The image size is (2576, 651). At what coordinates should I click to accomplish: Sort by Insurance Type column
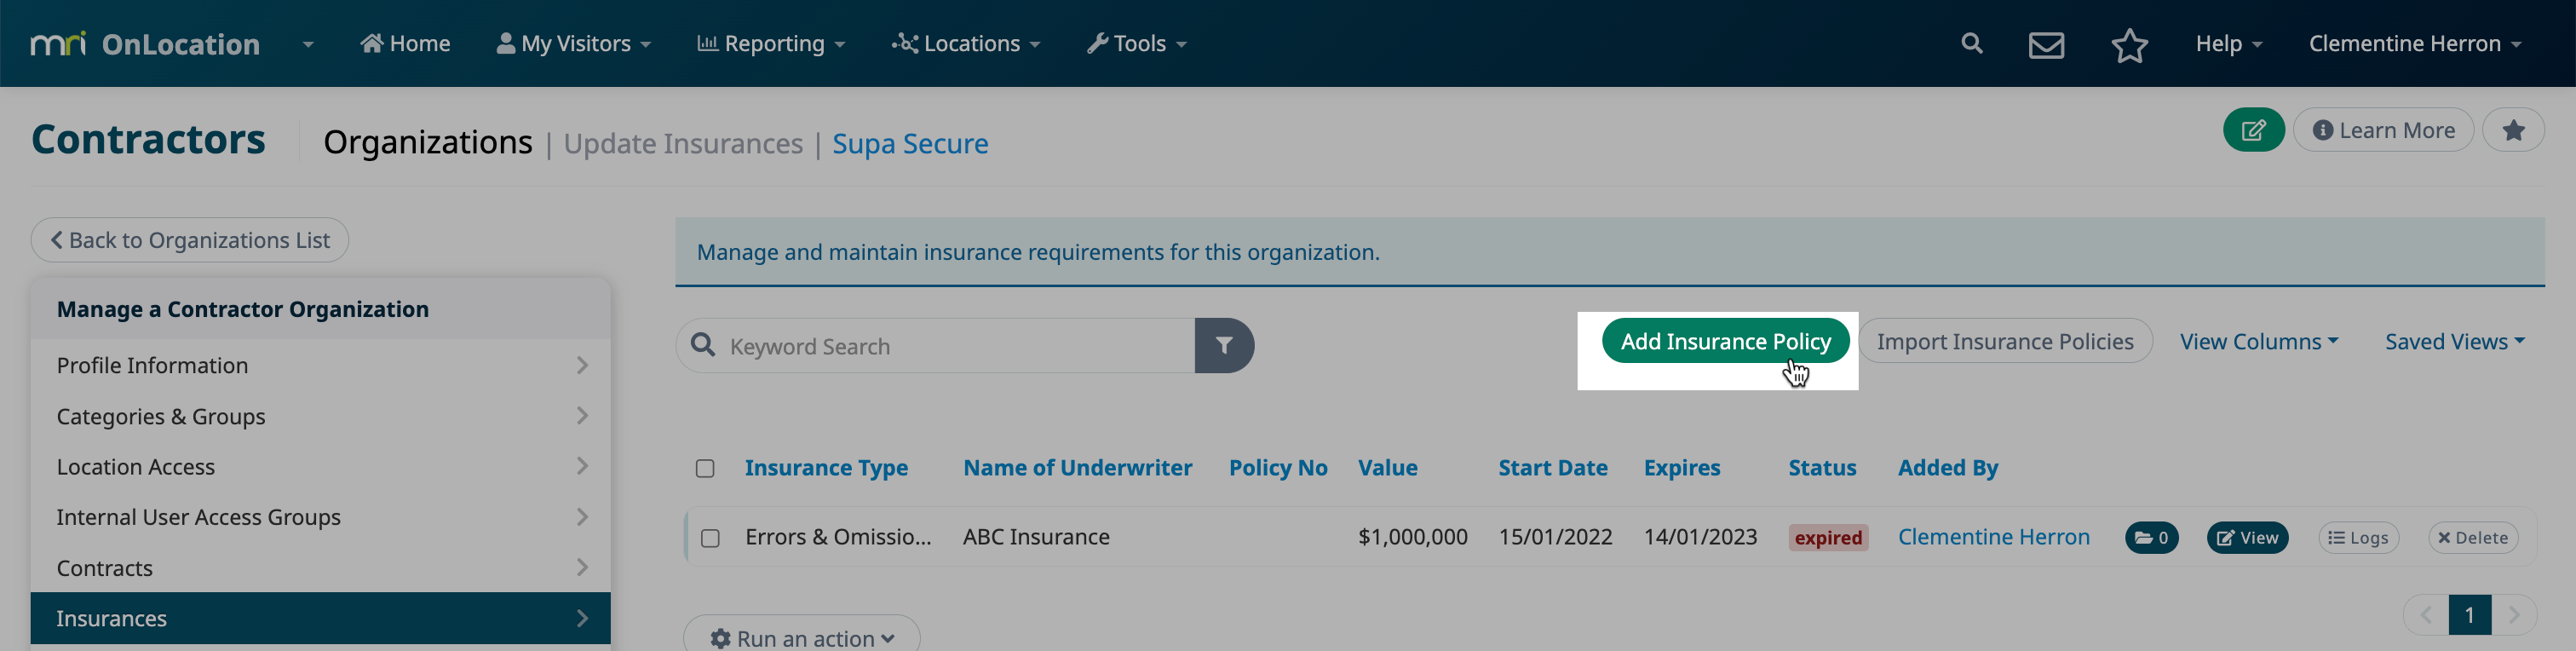click(x=826, y=468)
